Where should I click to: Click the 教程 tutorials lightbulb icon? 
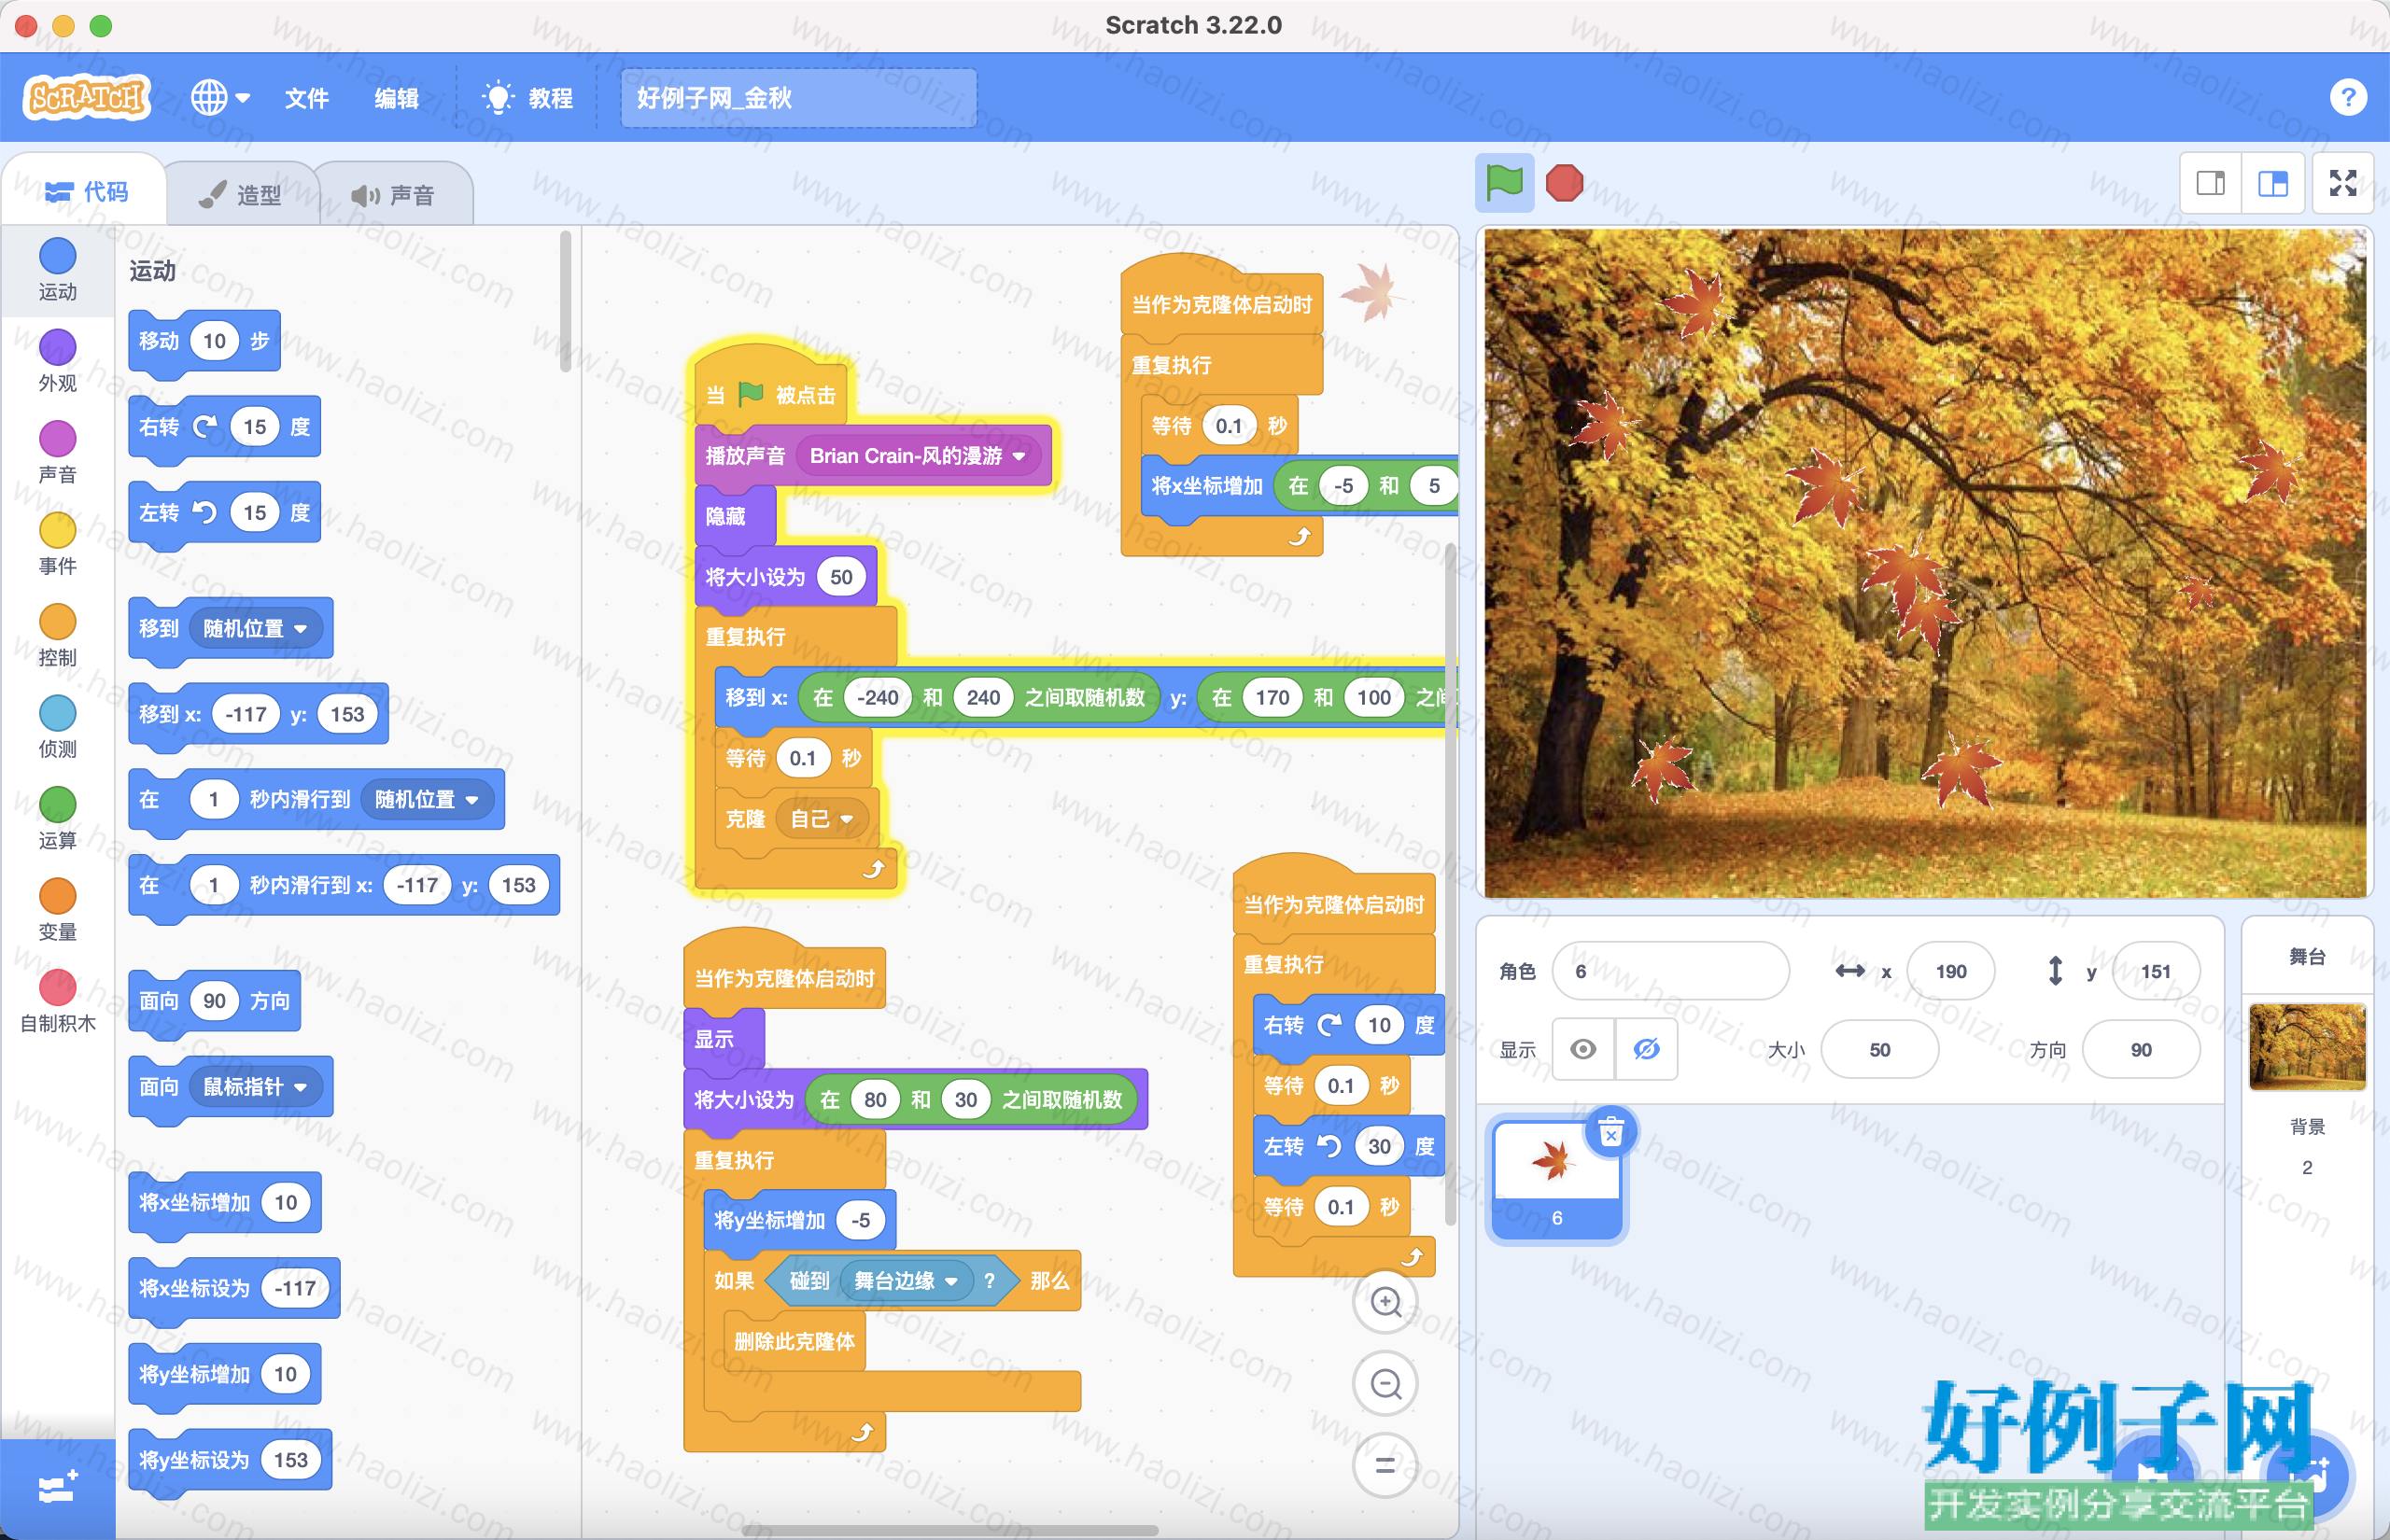[497, 97]
